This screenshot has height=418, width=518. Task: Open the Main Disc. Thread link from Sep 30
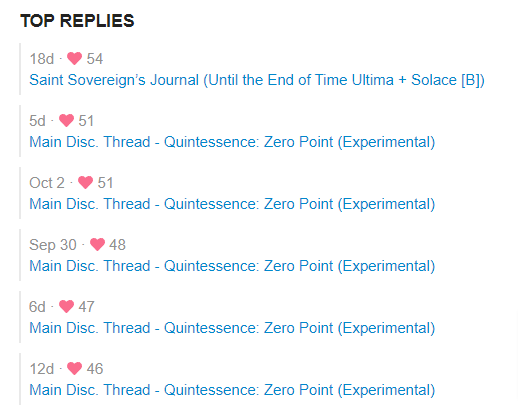coord(232,266)
